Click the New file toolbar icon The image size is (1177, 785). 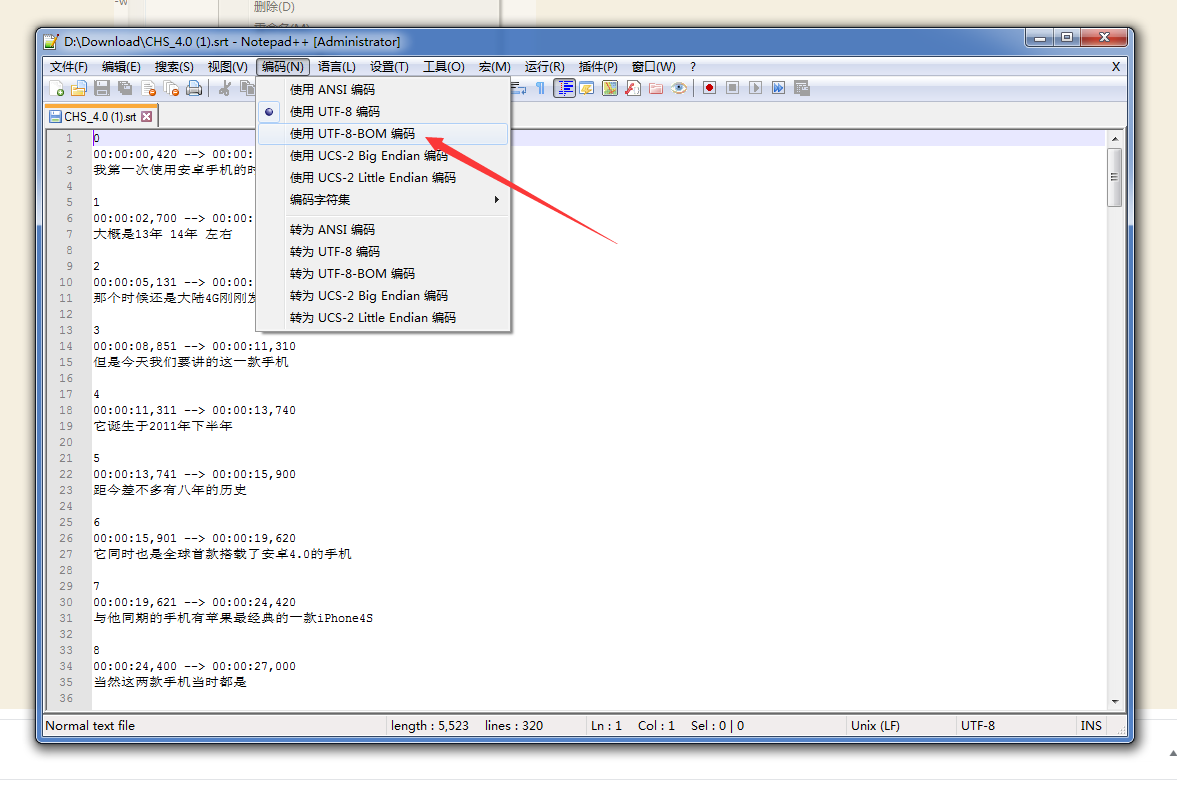click(x=57, y=89)
